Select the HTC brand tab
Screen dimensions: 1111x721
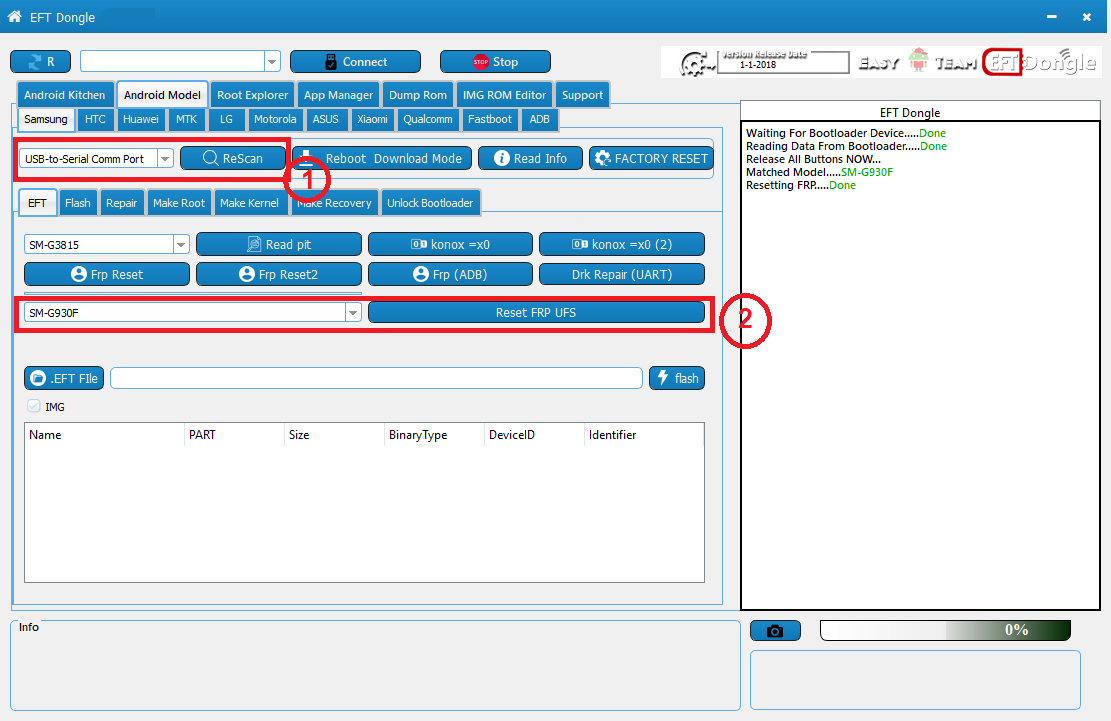tap(95, 119)
